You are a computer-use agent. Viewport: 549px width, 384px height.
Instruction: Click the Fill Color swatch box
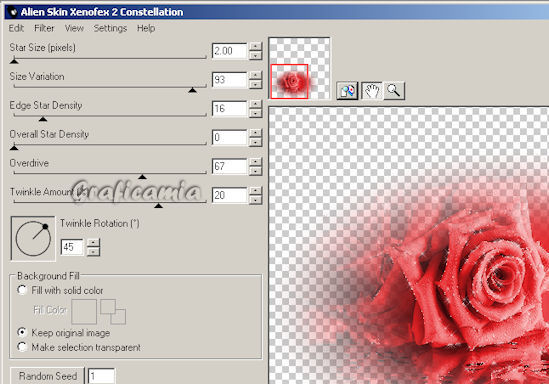tap(84, 311)
